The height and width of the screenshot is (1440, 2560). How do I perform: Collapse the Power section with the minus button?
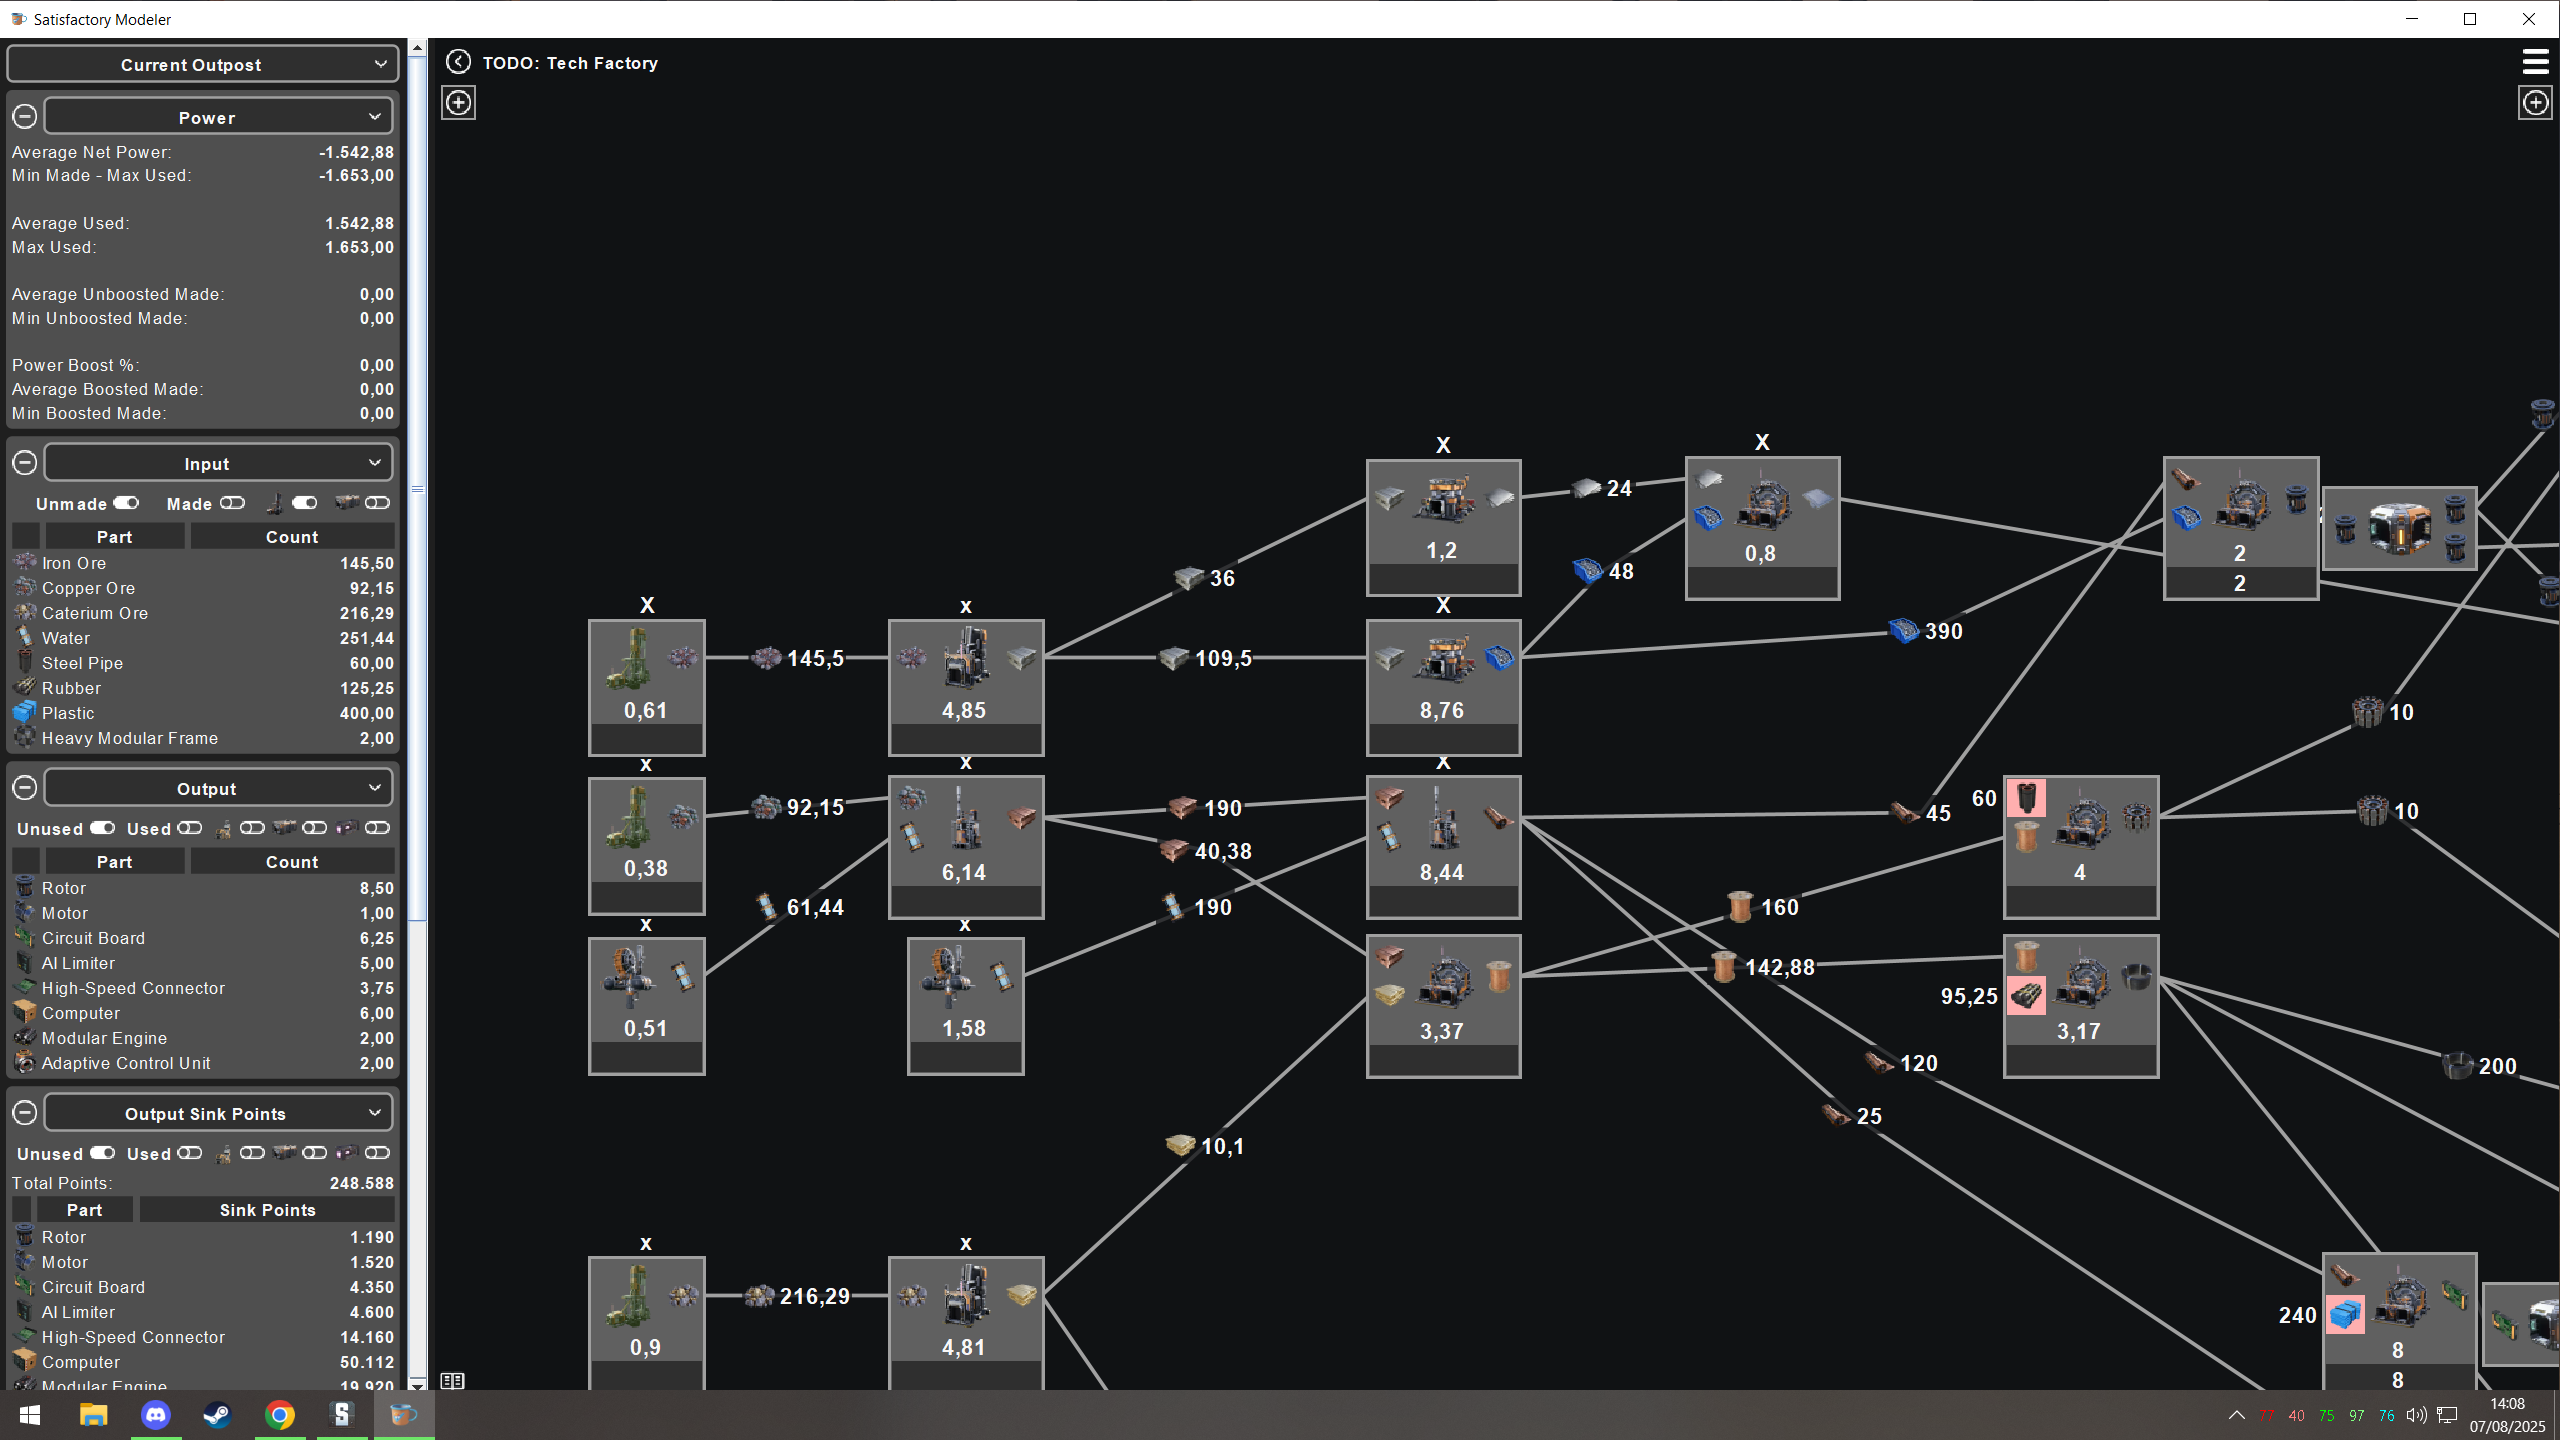pos(25,117)
